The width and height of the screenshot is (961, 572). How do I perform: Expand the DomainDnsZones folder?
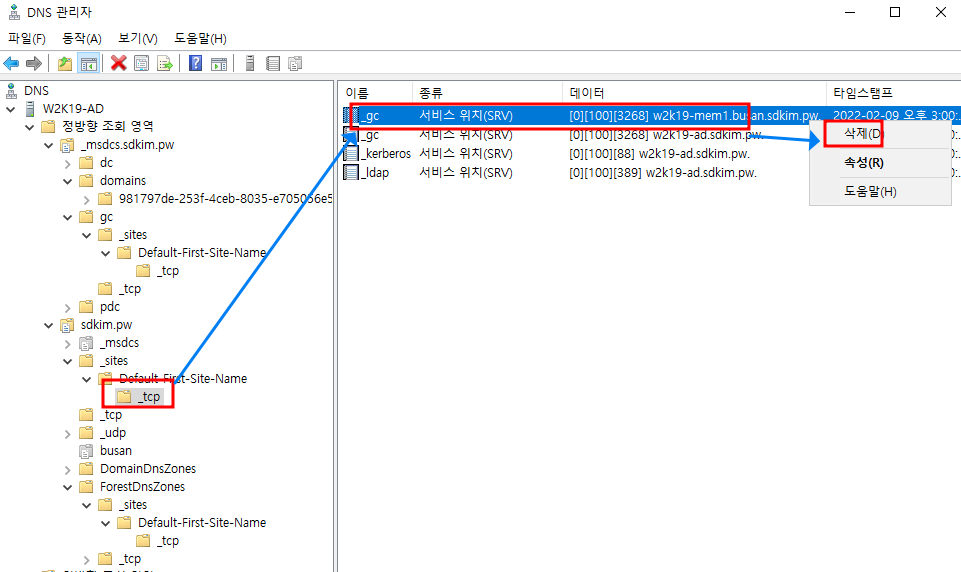coord(67,470)
